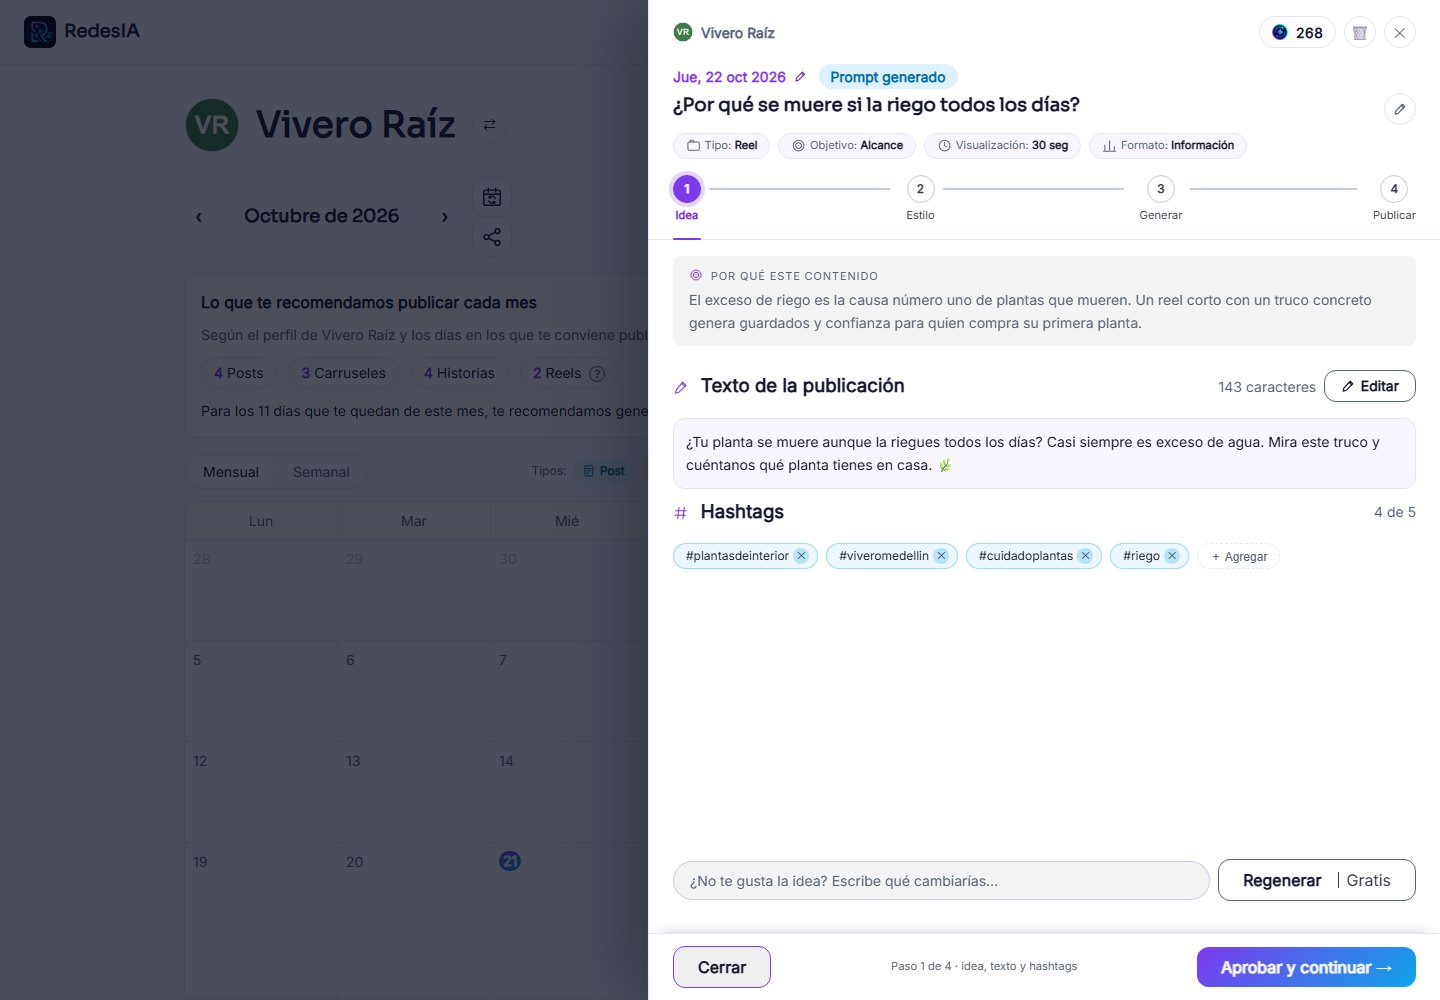Click the Visualización: 30 seg chip
The width and height of the screenshot is (1440, 1000).
pyautogui.click(x=1002, y=146)
